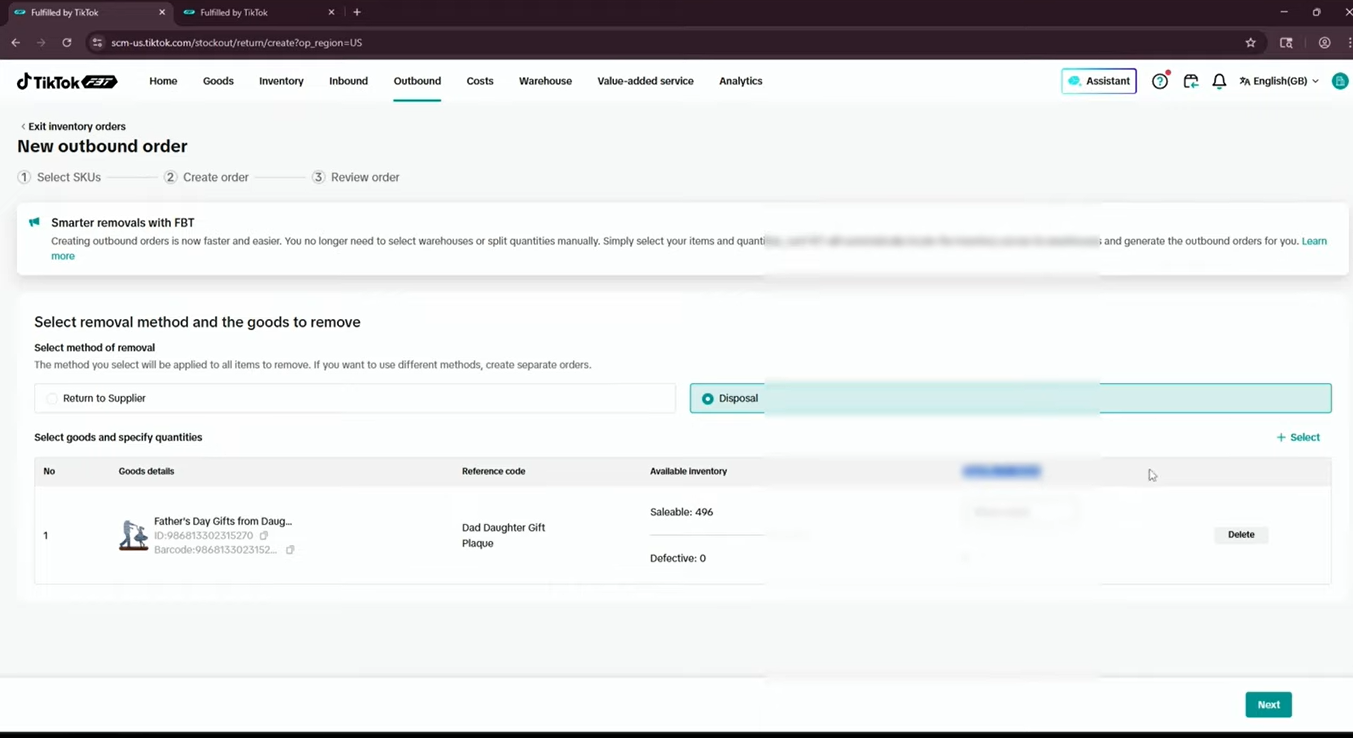
Task: Open the Inbound menu
Action: [348, 81]
